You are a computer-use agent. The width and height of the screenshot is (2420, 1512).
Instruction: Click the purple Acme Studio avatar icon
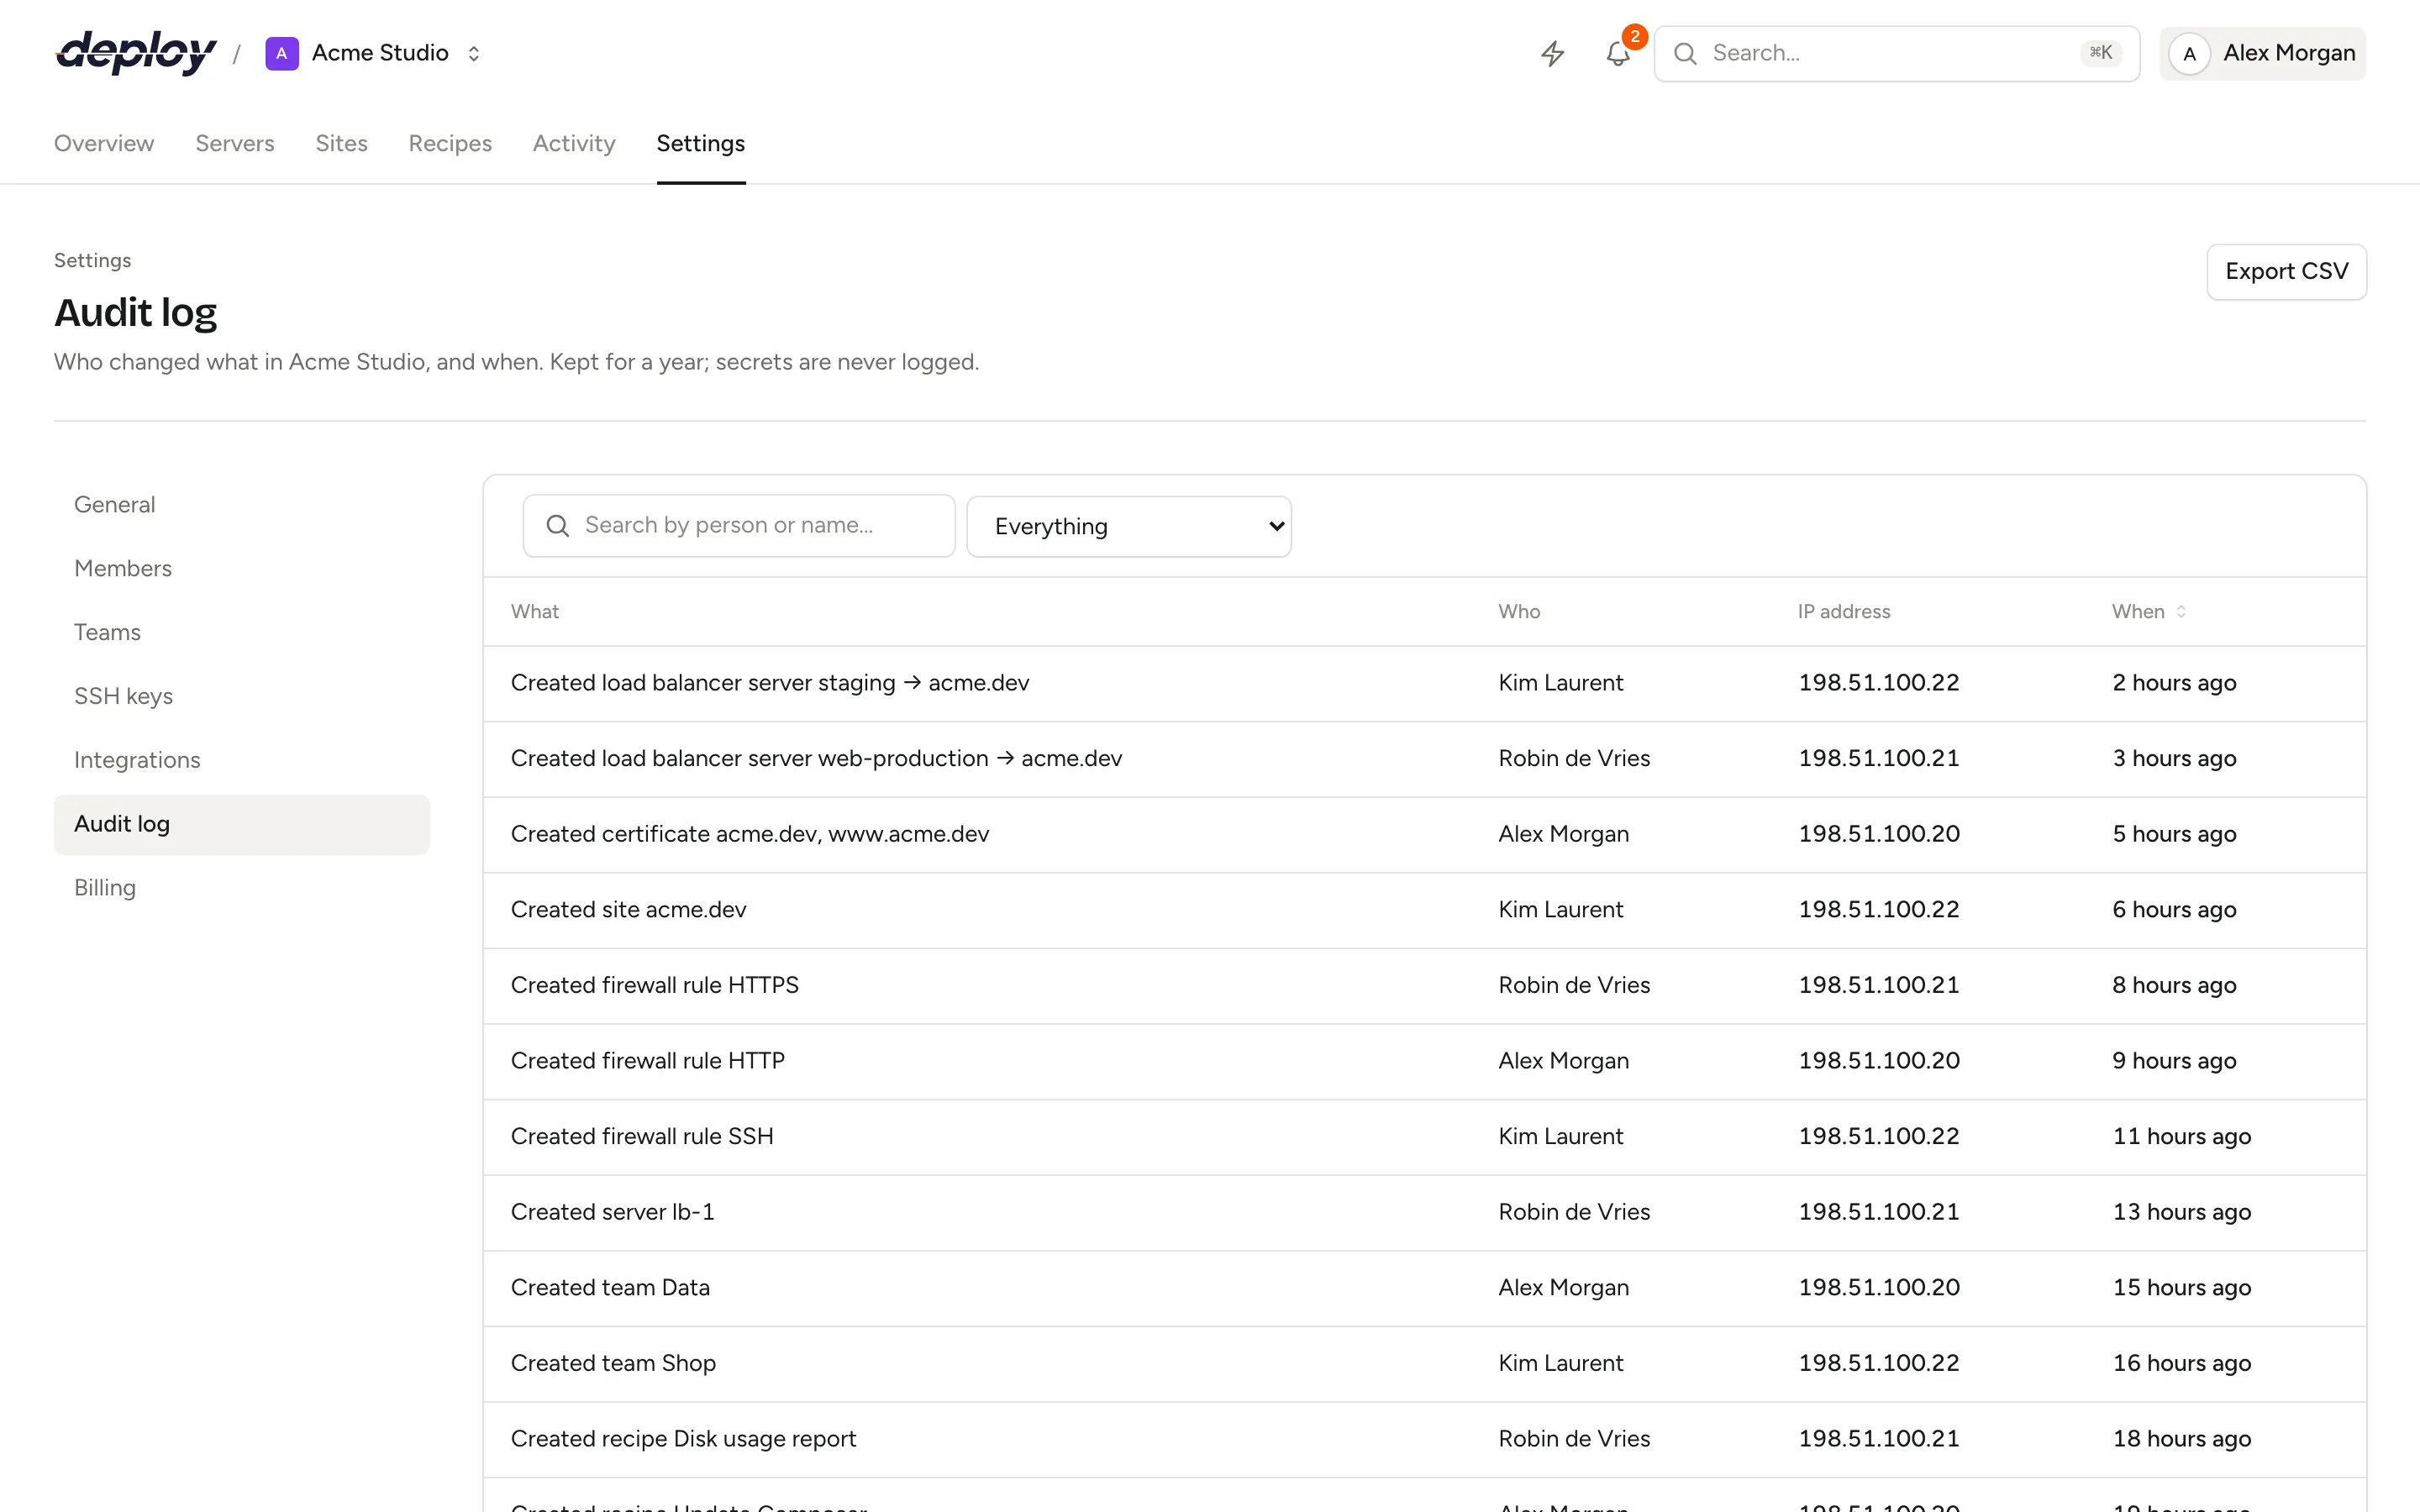tap(282, 53)
